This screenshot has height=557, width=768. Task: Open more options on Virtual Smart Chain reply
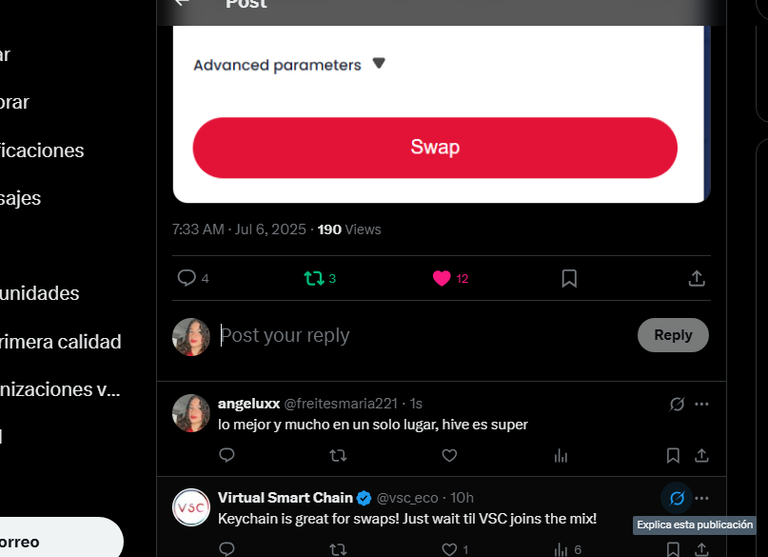click(702, 498)
